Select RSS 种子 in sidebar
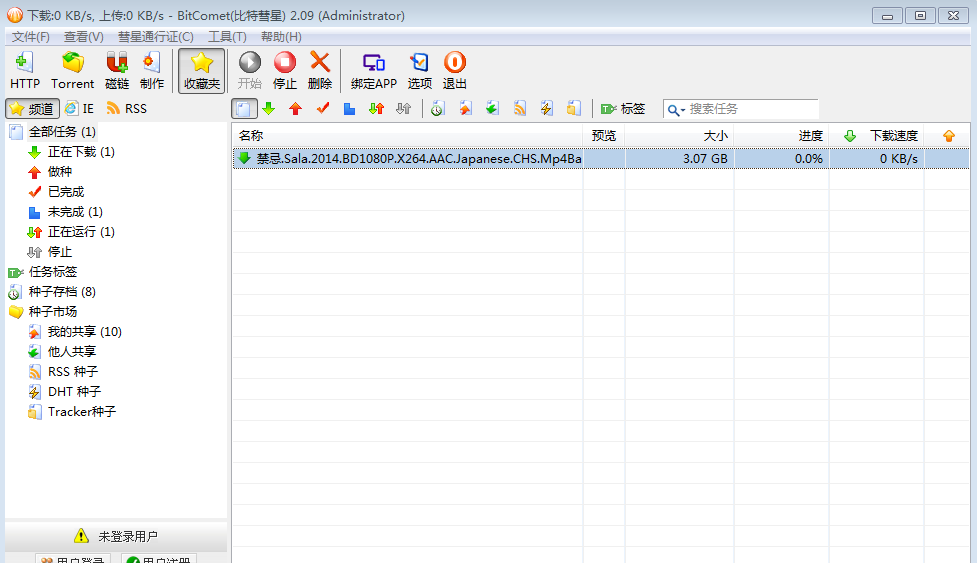 click(x=73, y=372)
